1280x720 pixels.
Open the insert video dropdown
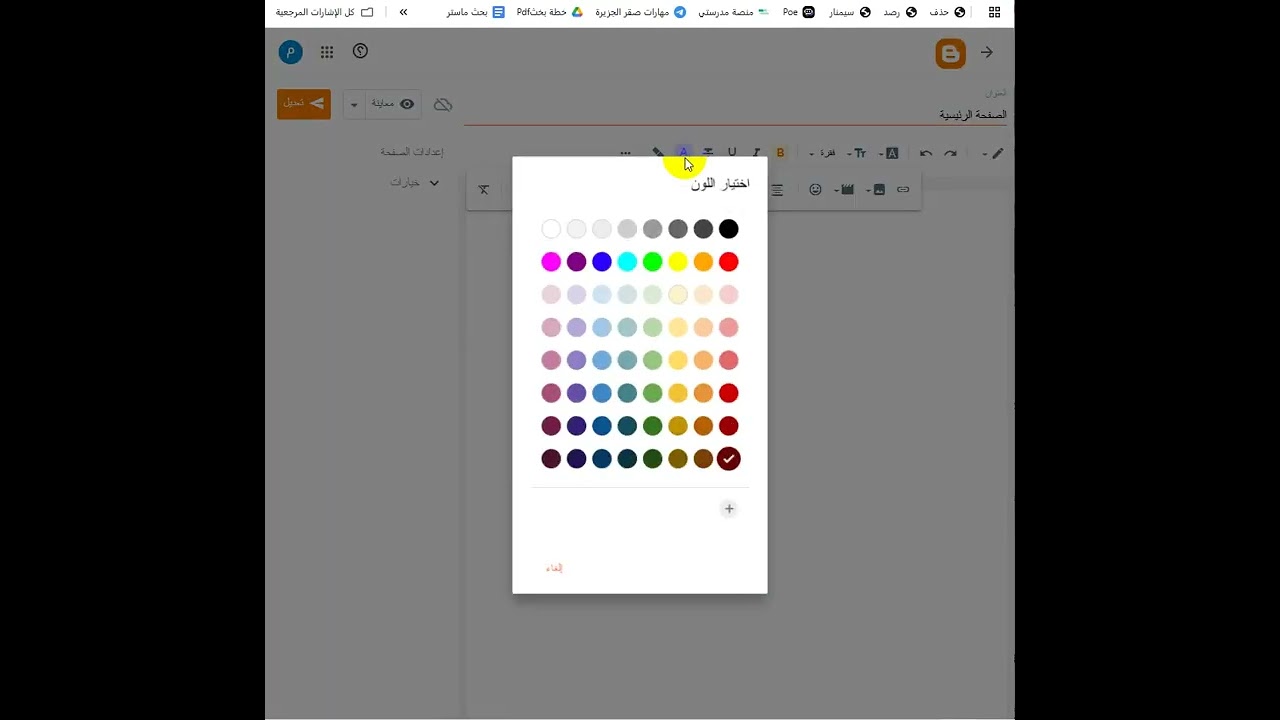(844, 189)
